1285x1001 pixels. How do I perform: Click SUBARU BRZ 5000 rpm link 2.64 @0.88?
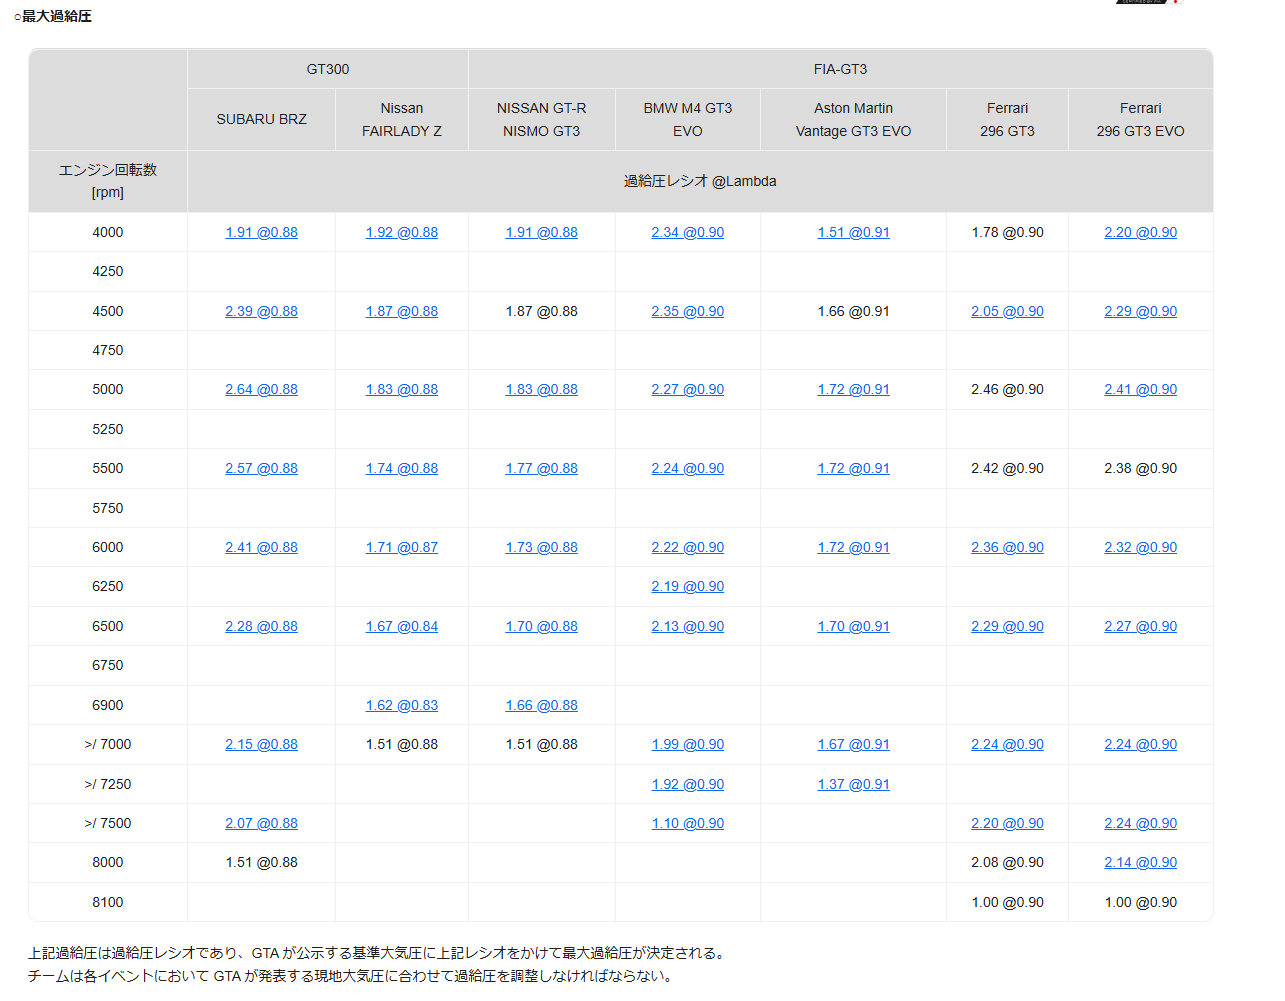coord(261,389)
